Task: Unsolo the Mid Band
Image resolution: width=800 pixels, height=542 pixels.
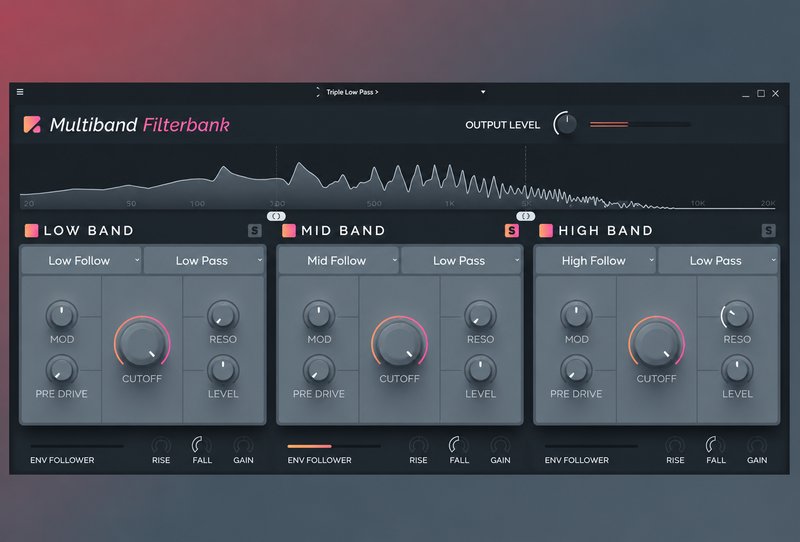Action: coord(512,231)
